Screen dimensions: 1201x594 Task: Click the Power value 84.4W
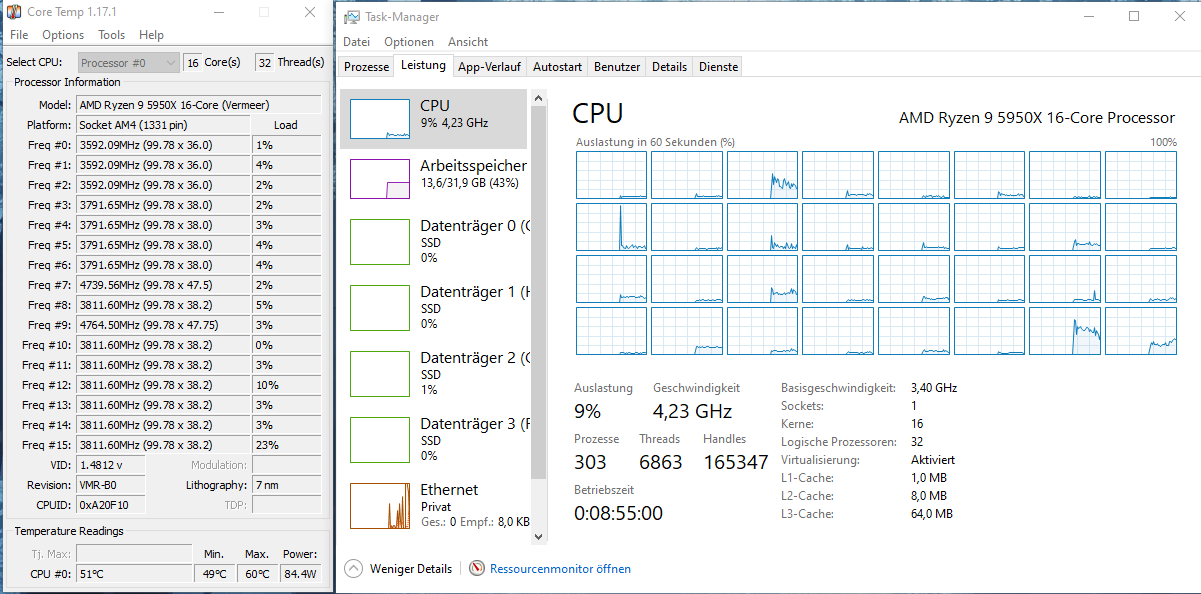point(300,574)
